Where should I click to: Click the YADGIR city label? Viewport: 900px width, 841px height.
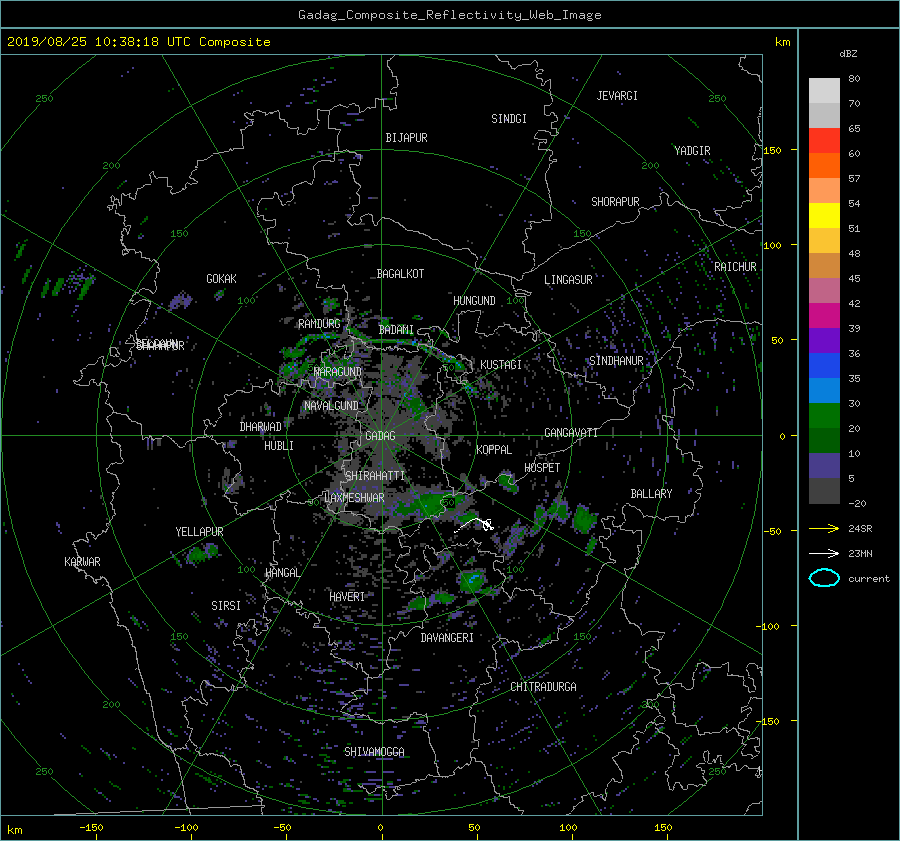692,151
